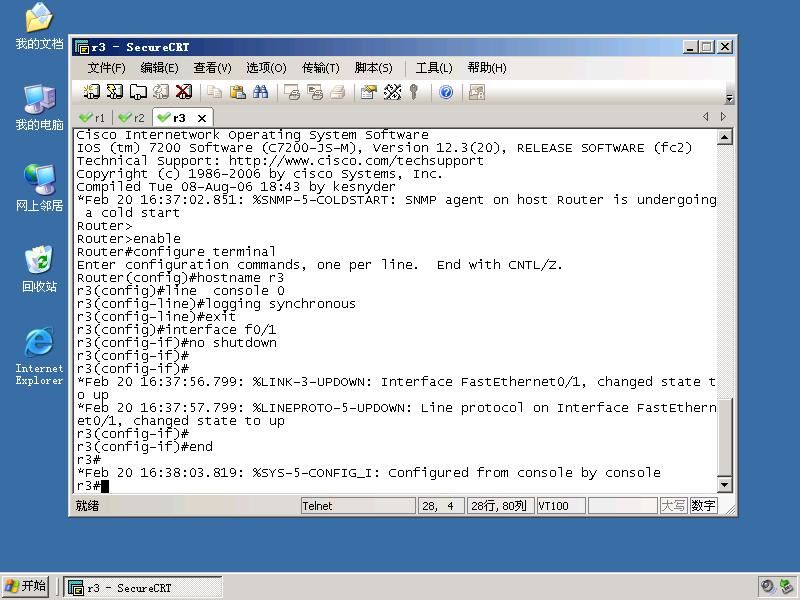Click terminal scrollbar up arrow
800x600 pixels.
coord(724,137)
